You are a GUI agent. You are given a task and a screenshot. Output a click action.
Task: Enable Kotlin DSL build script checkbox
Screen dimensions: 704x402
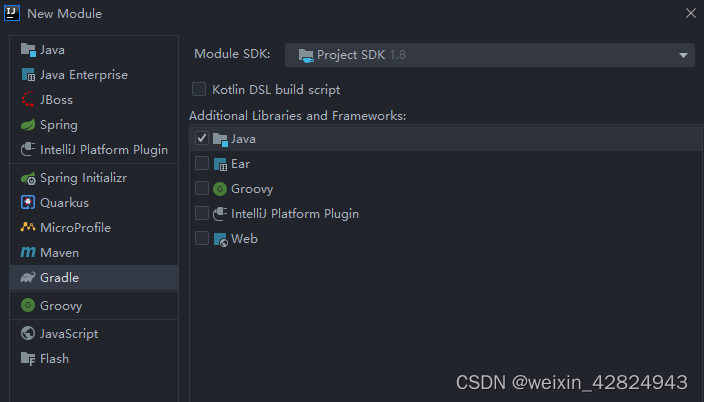tap(199, 89)
